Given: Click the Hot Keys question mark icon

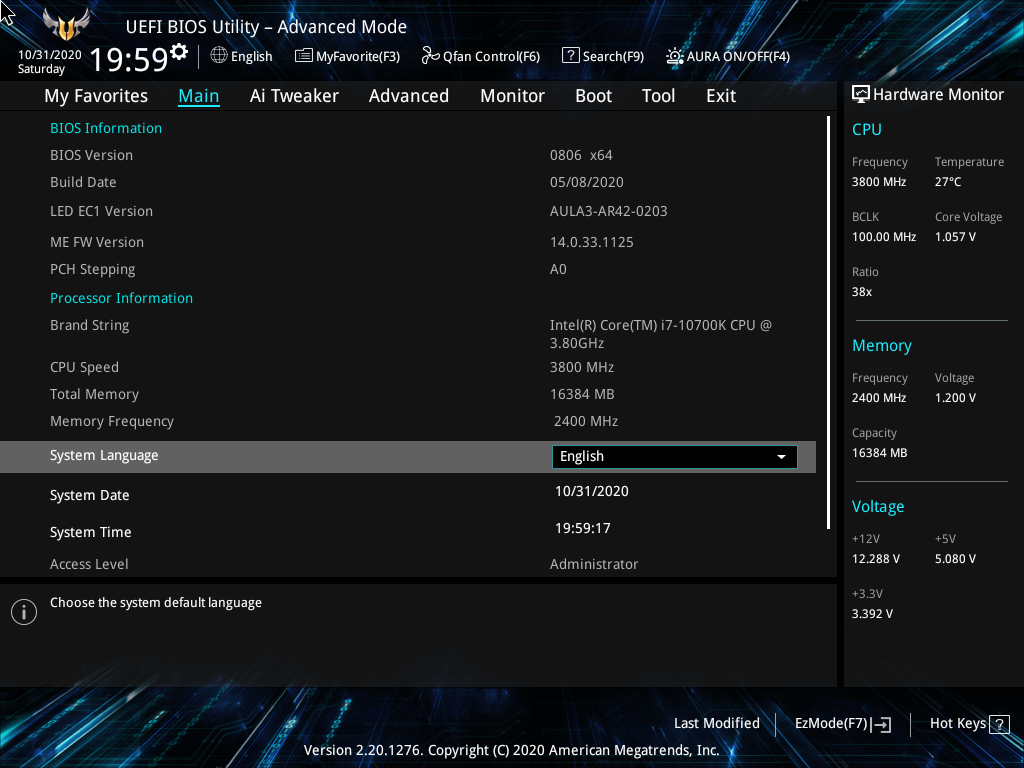Looking at the screenshot, I should pyautogui.click(x=999, y=724).
